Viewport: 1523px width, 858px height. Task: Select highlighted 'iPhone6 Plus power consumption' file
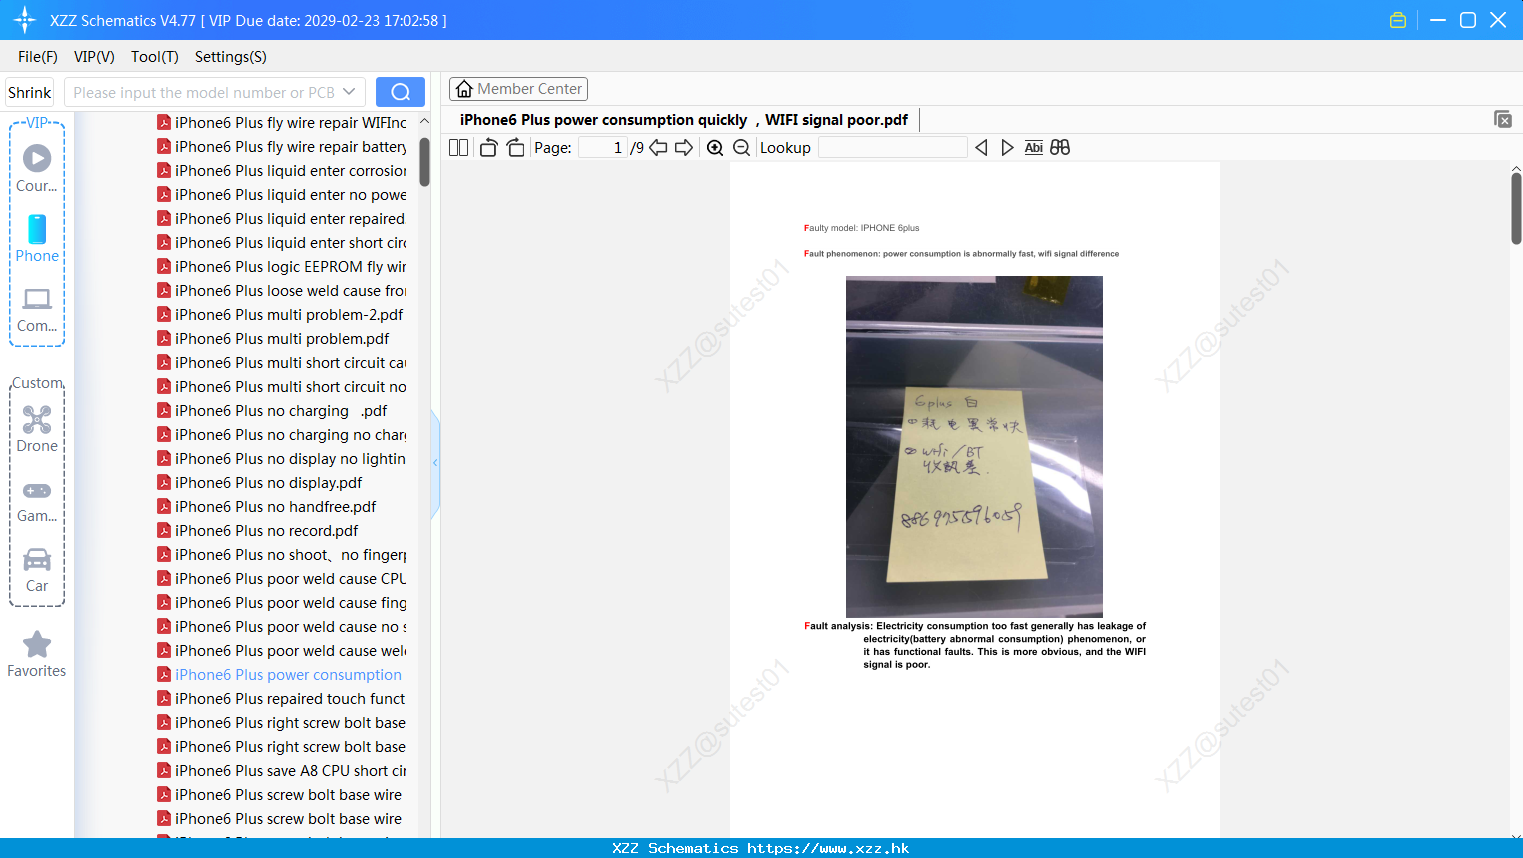click(x=280, y=675)
